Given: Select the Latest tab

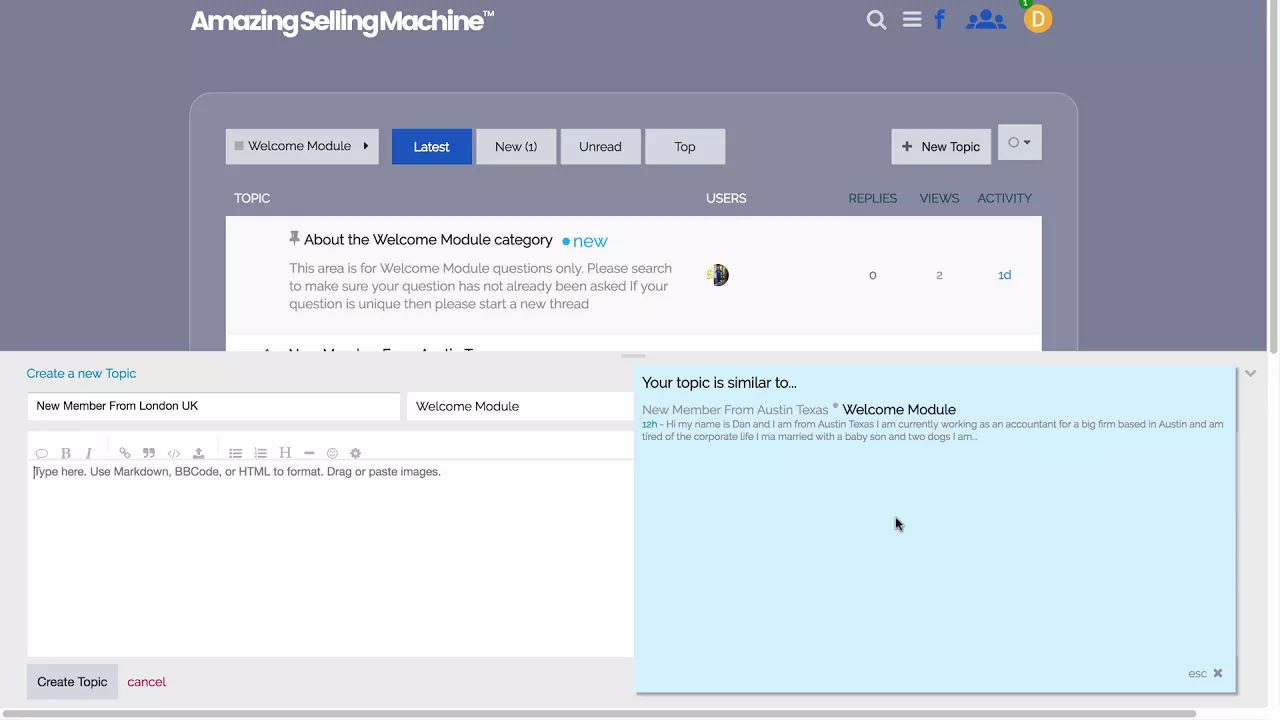Looking at the screenshot, I should [432, 146].
